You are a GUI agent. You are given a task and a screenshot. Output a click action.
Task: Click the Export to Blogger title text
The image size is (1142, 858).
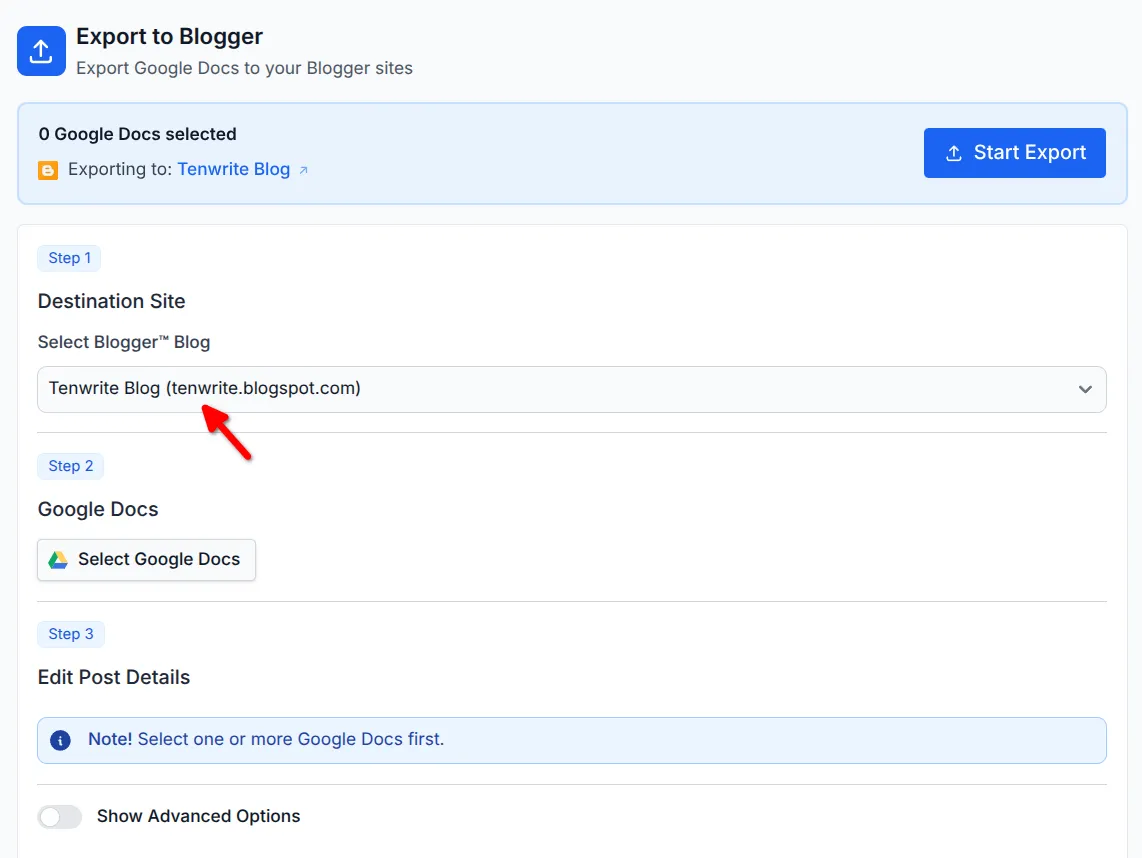pyautogui.click(x=168, y=36)
